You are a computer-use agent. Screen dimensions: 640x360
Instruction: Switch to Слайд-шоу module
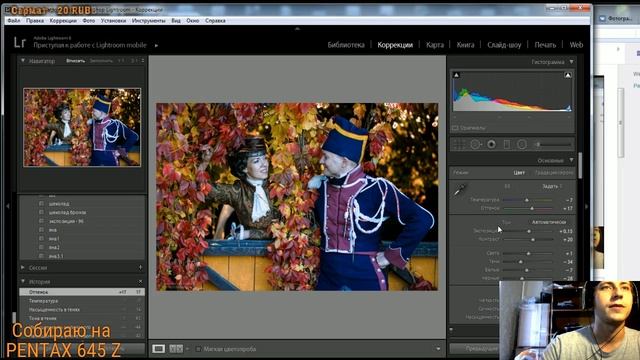point(504,45)
